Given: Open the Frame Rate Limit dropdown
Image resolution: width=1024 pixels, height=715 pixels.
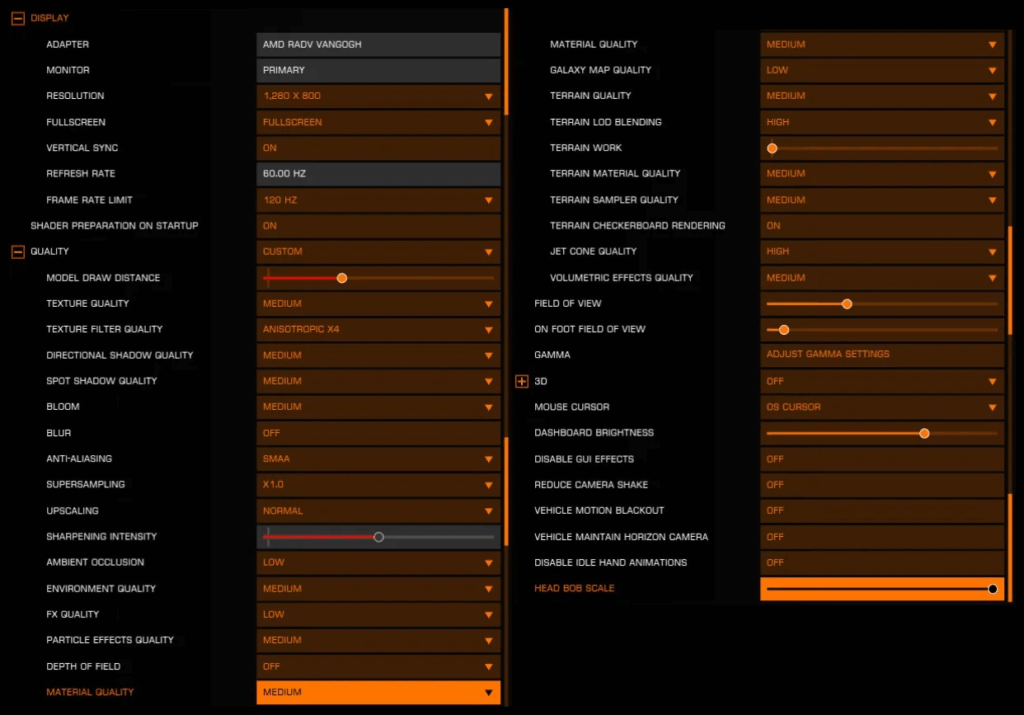Looking at the screenshot, I should pyautogui.click(x=378, y=200).
